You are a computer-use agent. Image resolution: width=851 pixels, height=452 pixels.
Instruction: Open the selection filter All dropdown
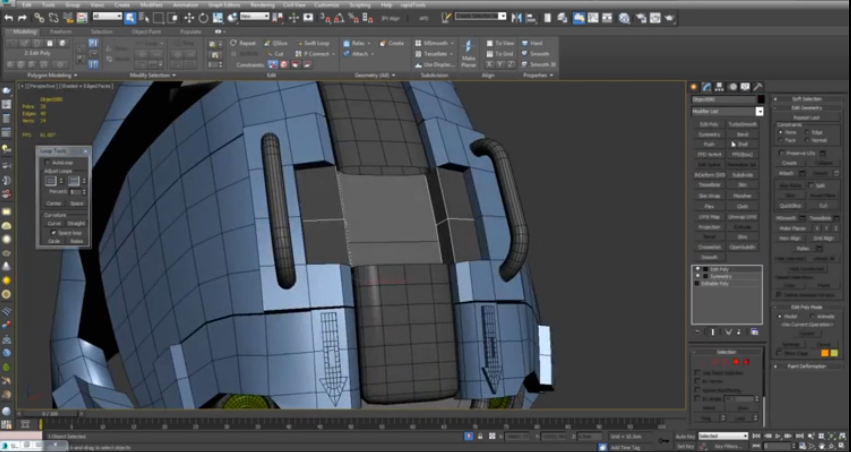point(107,17)
